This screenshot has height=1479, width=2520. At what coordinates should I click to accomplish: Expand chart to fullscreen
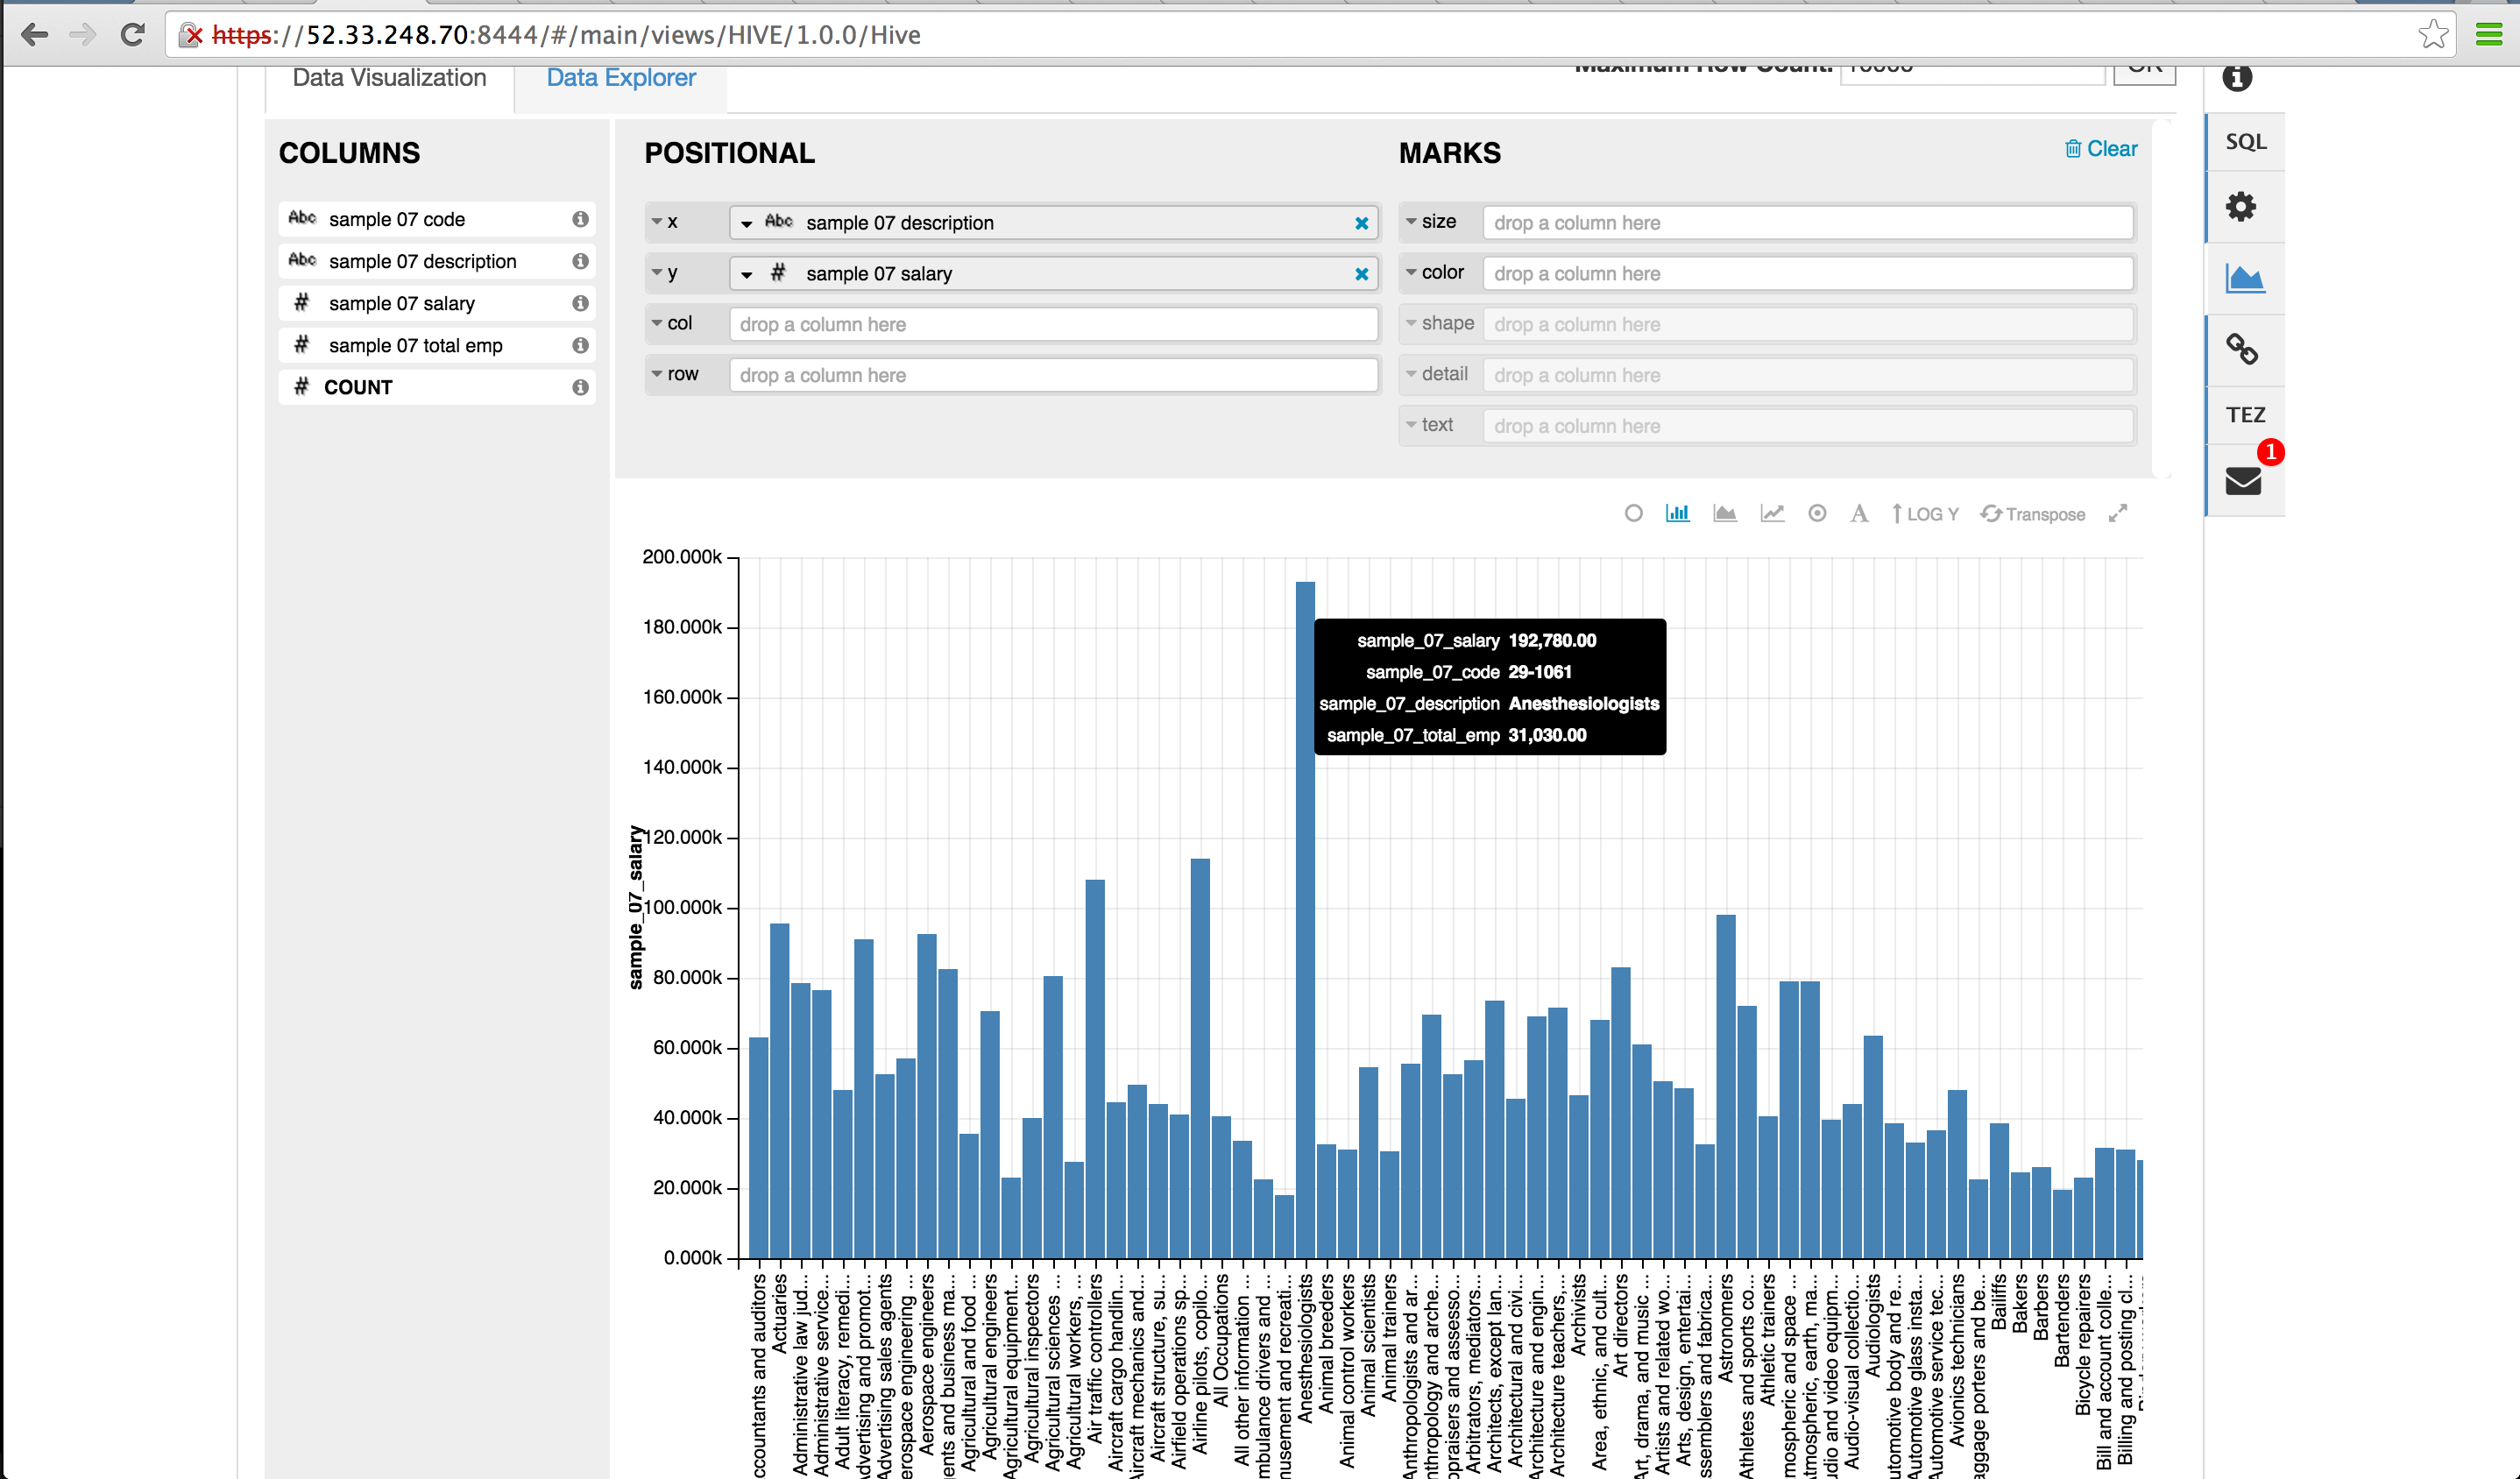pos(2117,514)
